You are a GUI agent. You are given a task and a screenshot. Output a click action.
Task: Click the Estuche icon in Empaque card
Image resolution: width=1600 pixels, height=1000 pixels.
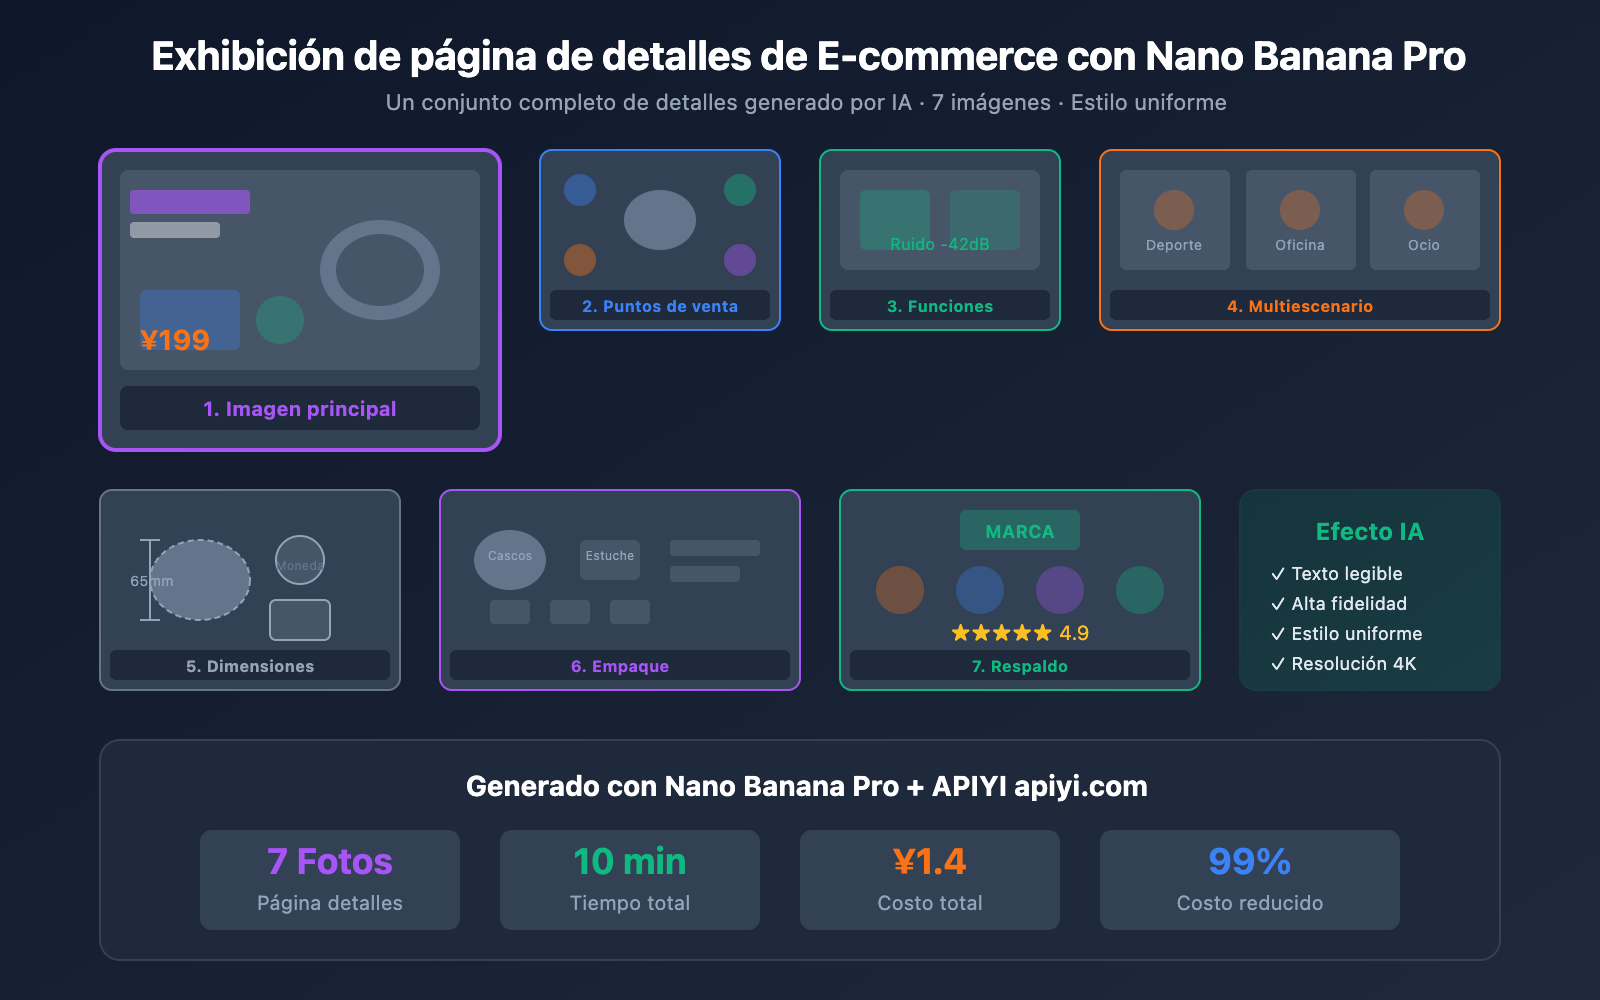click(609, 559)
